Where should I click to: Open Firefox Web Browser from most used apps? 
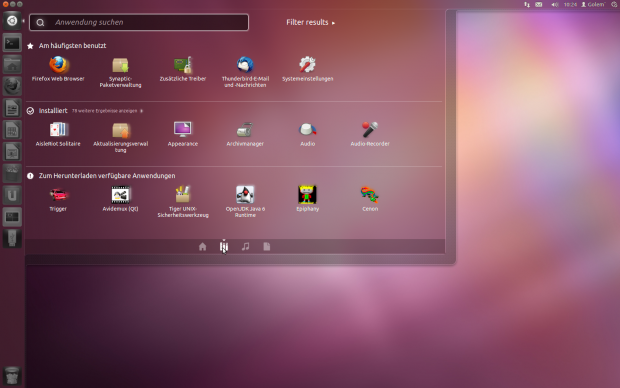pyautogui.click(x=58, y=69)
